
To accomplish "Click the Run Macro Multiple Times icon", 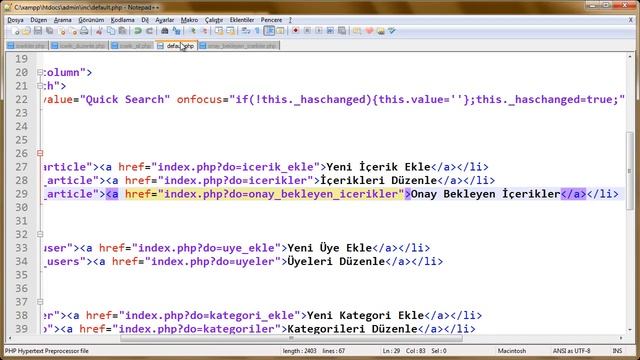I will click(330, 31).
